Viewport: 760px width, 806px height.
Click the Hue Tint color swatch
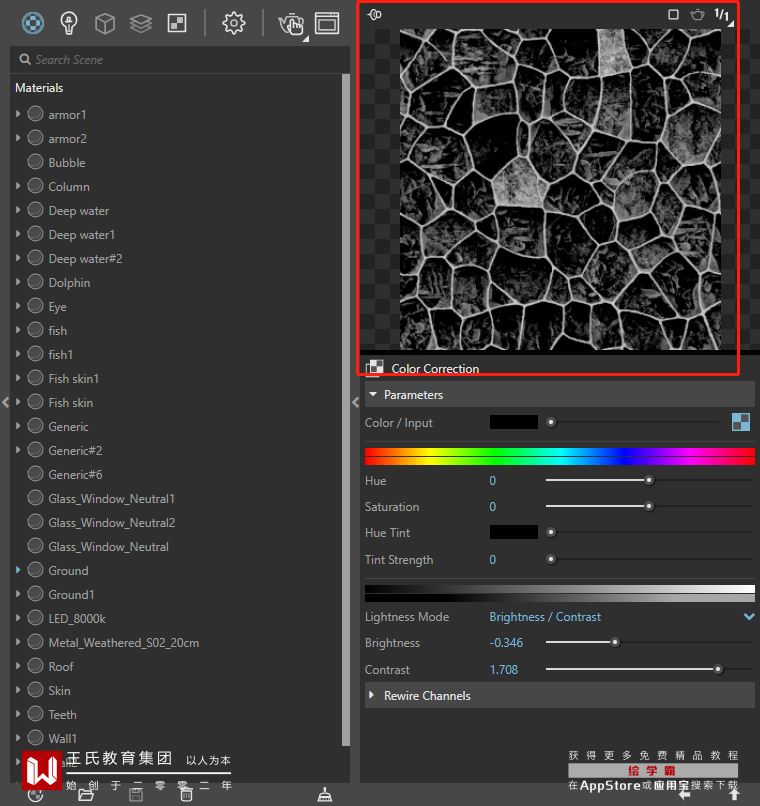point(513,532)
